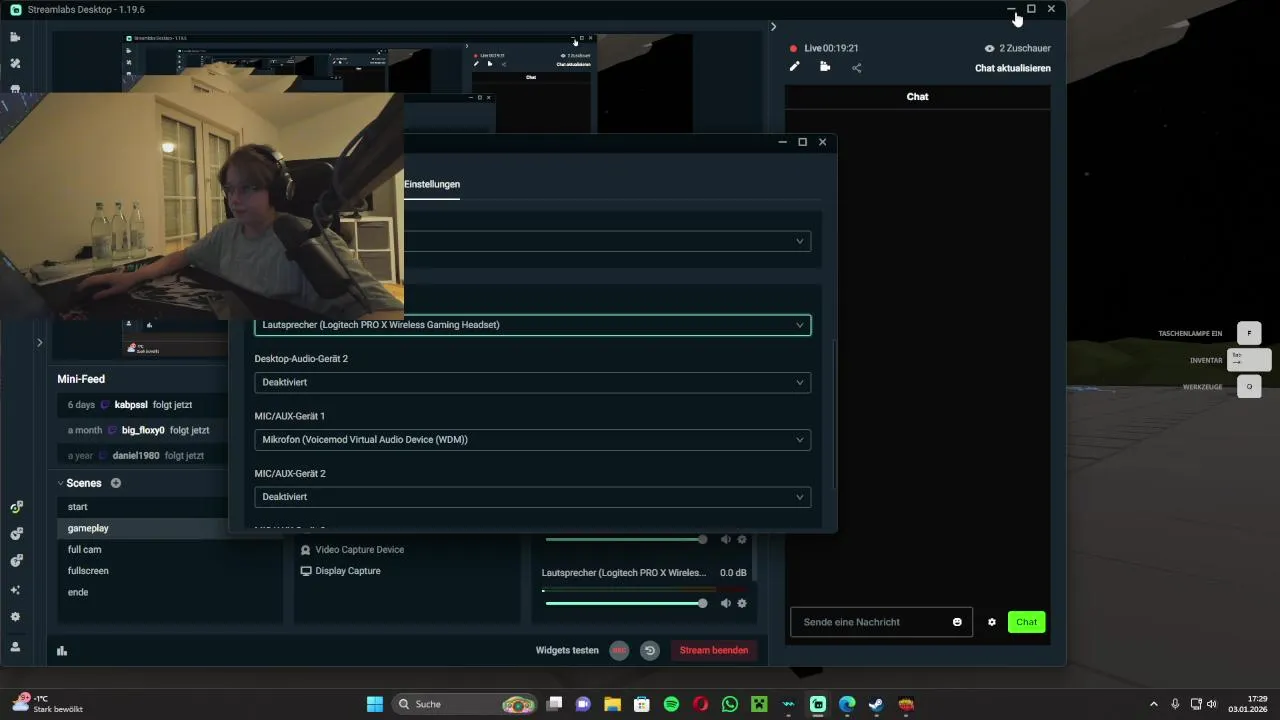Adjust the Lautsprecher volume slider
The width and height of the screenshot is (1280, 720).
[626, 603]
